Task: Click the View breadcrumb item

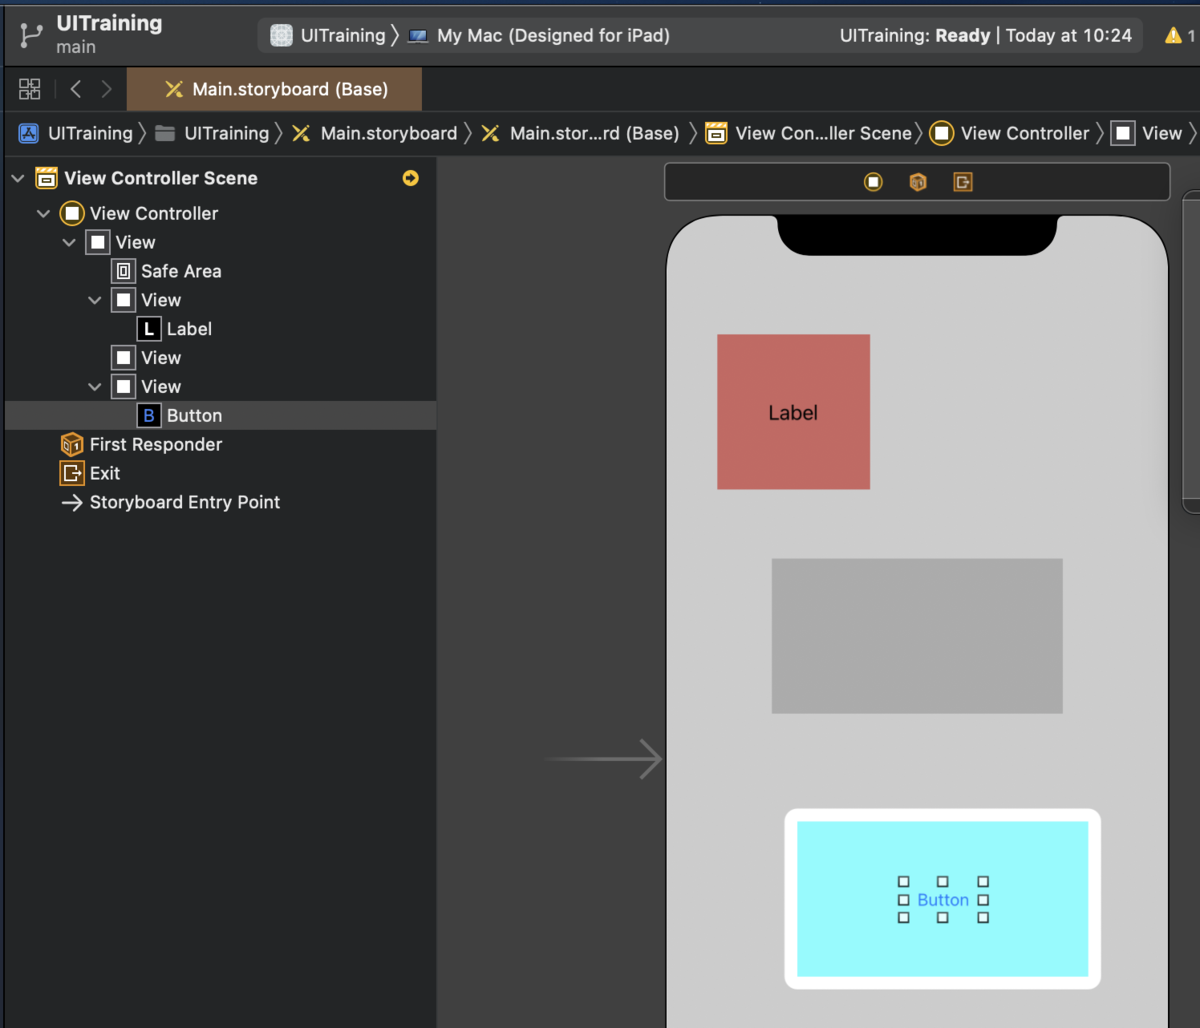Action: [1147, 133]
